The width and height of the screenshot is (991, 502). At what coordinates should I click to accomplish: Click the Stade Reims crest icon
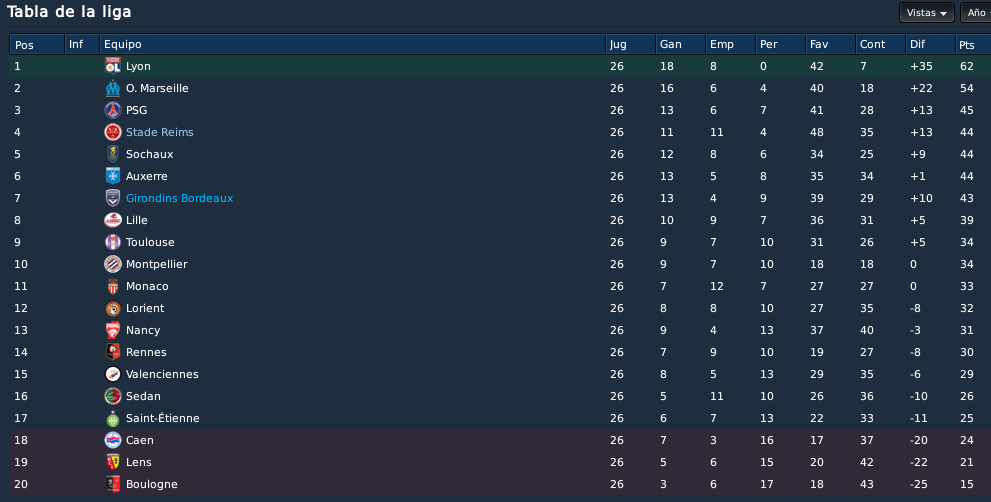pos(112,132)
